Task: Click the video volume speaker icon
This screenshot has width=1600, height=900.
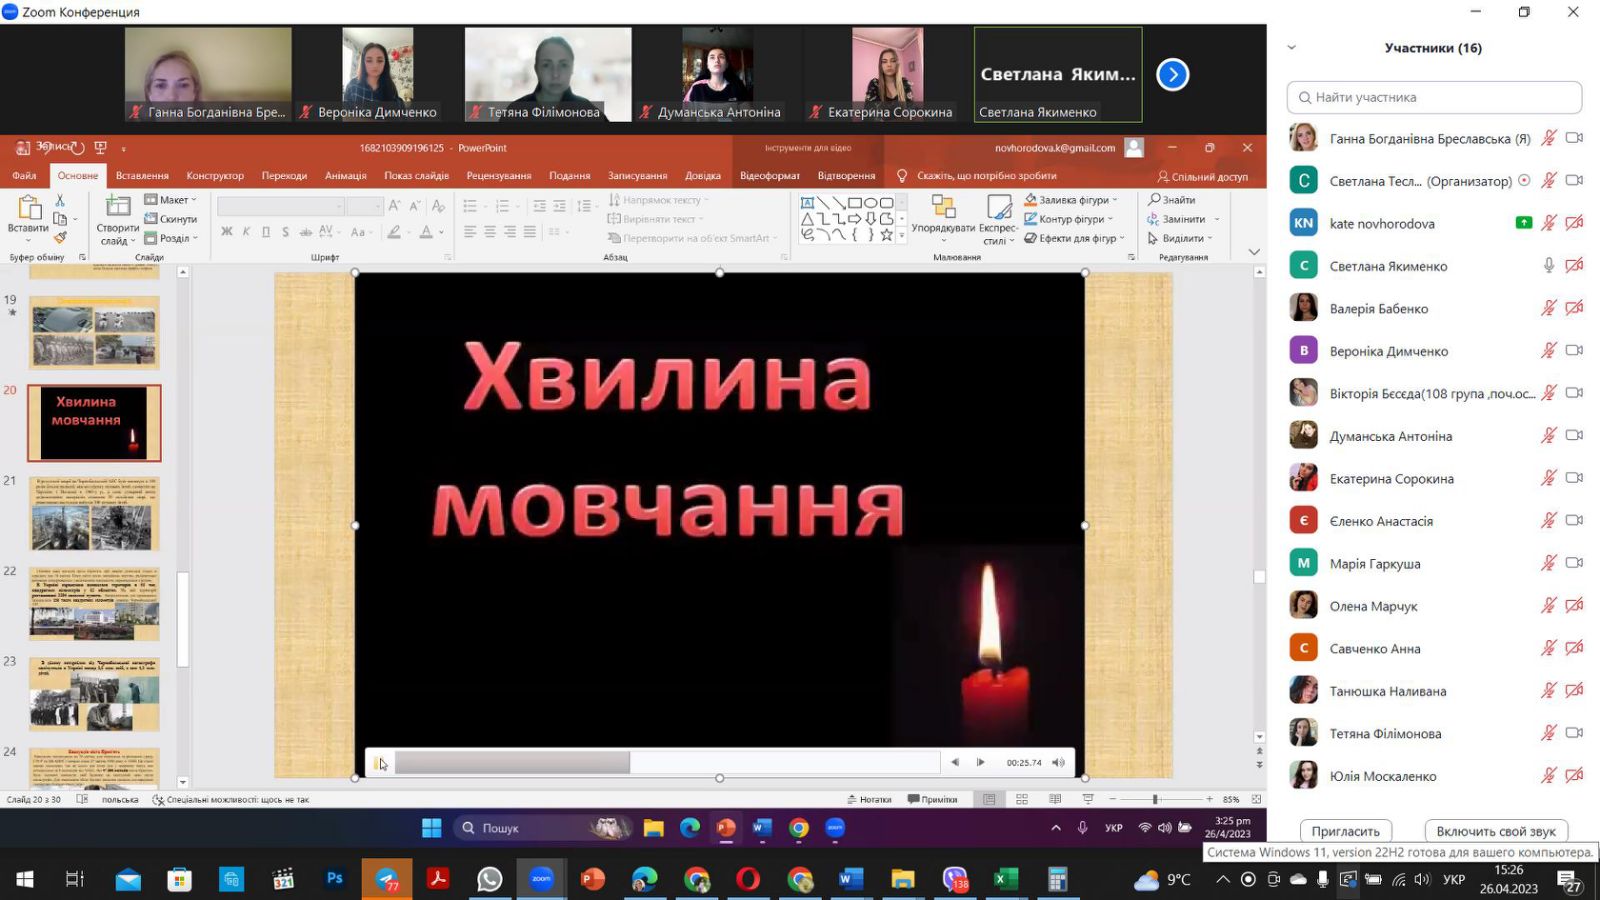Action: 1058,763
